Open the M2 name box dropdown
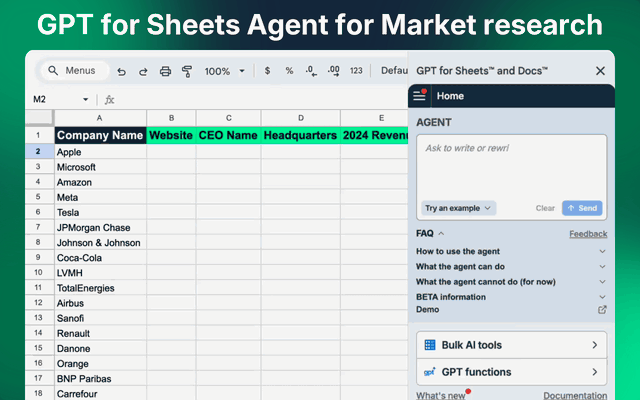 (x=85, y=99)
